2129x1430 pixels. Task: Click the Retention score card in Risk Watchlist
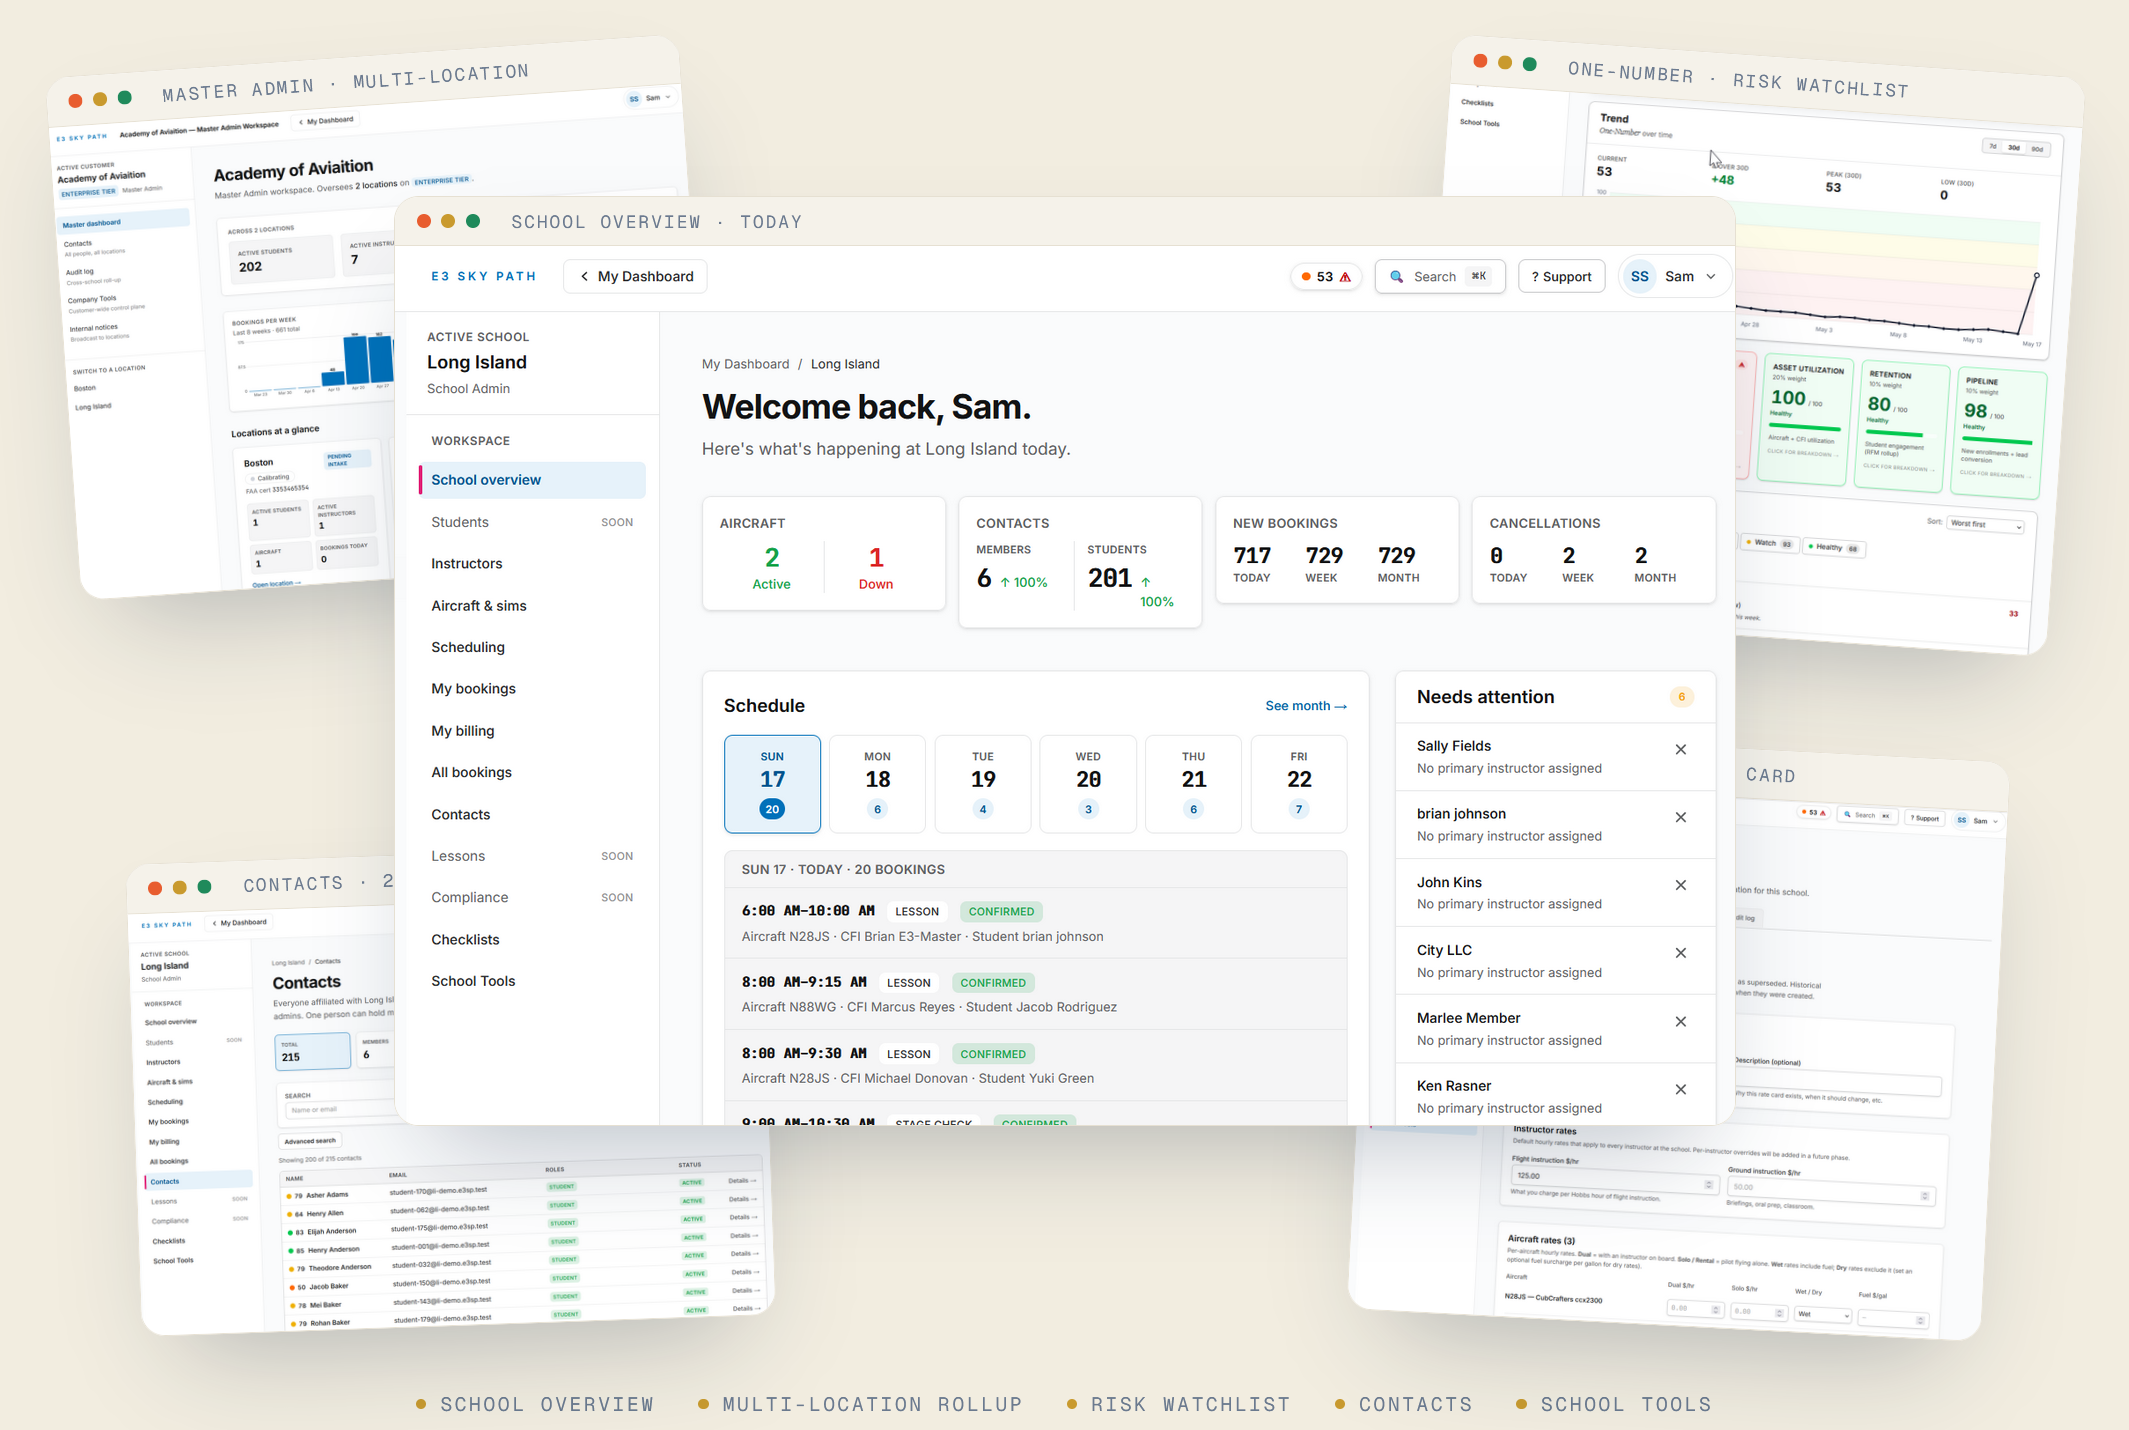(x=1902, y=427)
